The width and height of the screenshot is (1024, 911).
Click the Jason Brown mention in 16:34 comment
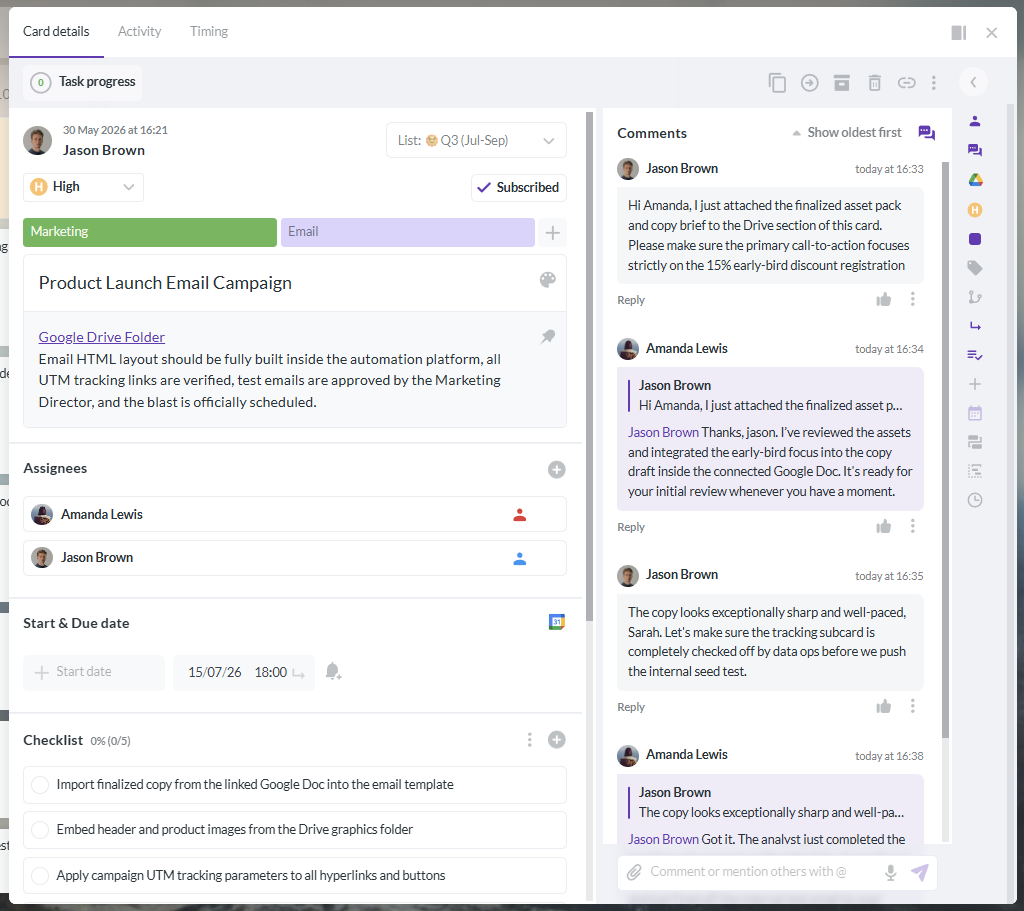coord(663,432)
